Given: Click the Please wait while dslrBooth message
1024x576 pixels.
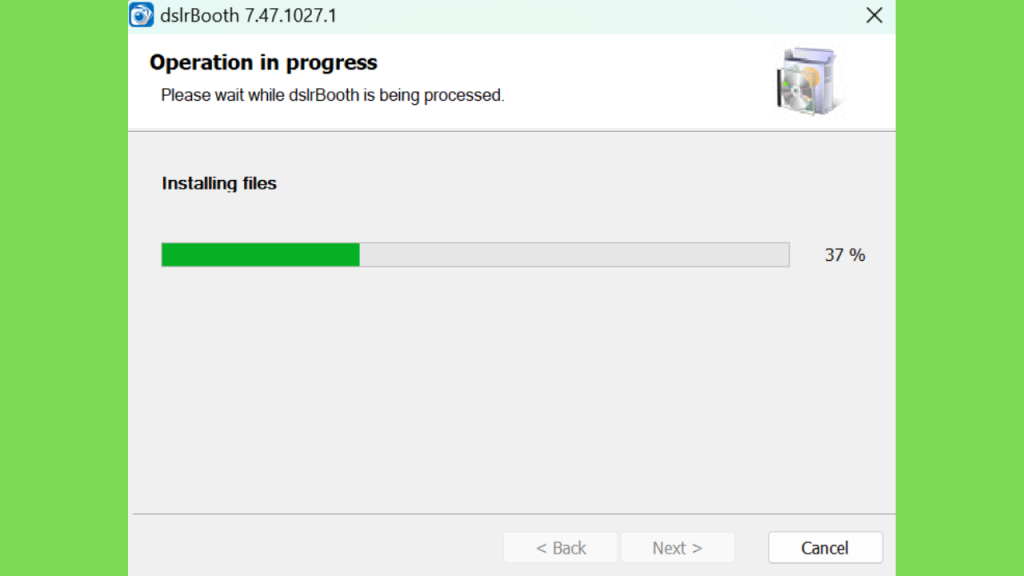Looking at the screenshot, I should [x=332, y=95].
